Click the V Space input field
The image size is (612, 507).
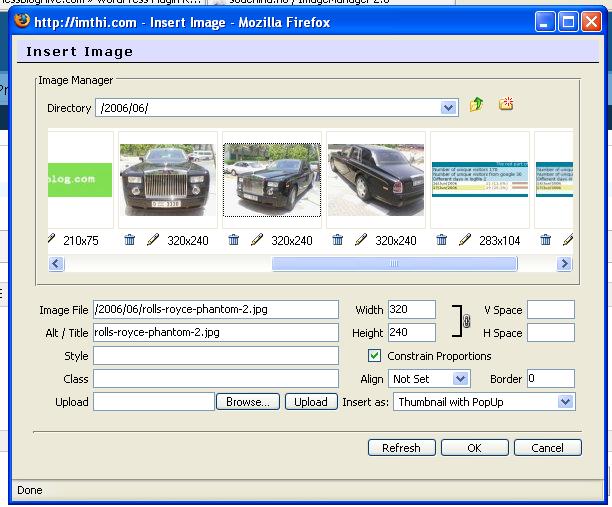coord(551,310)
